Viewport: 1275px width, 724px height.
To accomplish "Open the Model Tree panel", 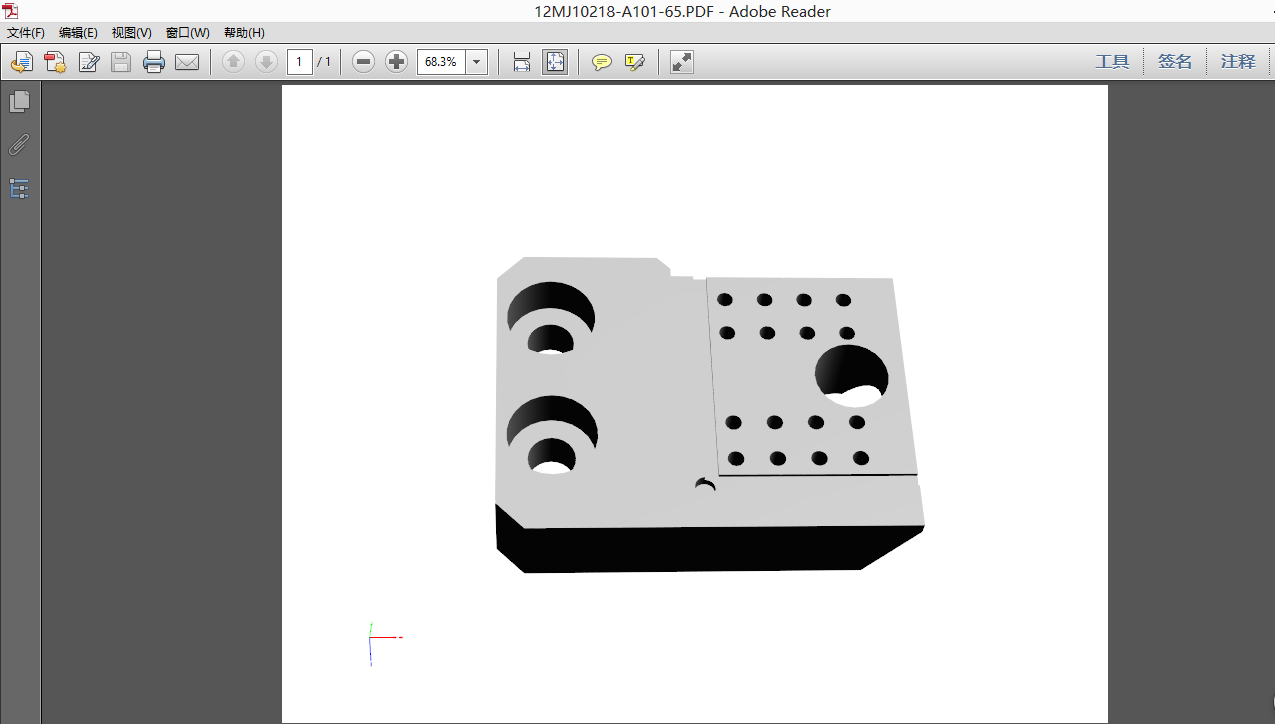I will point(19,188).
